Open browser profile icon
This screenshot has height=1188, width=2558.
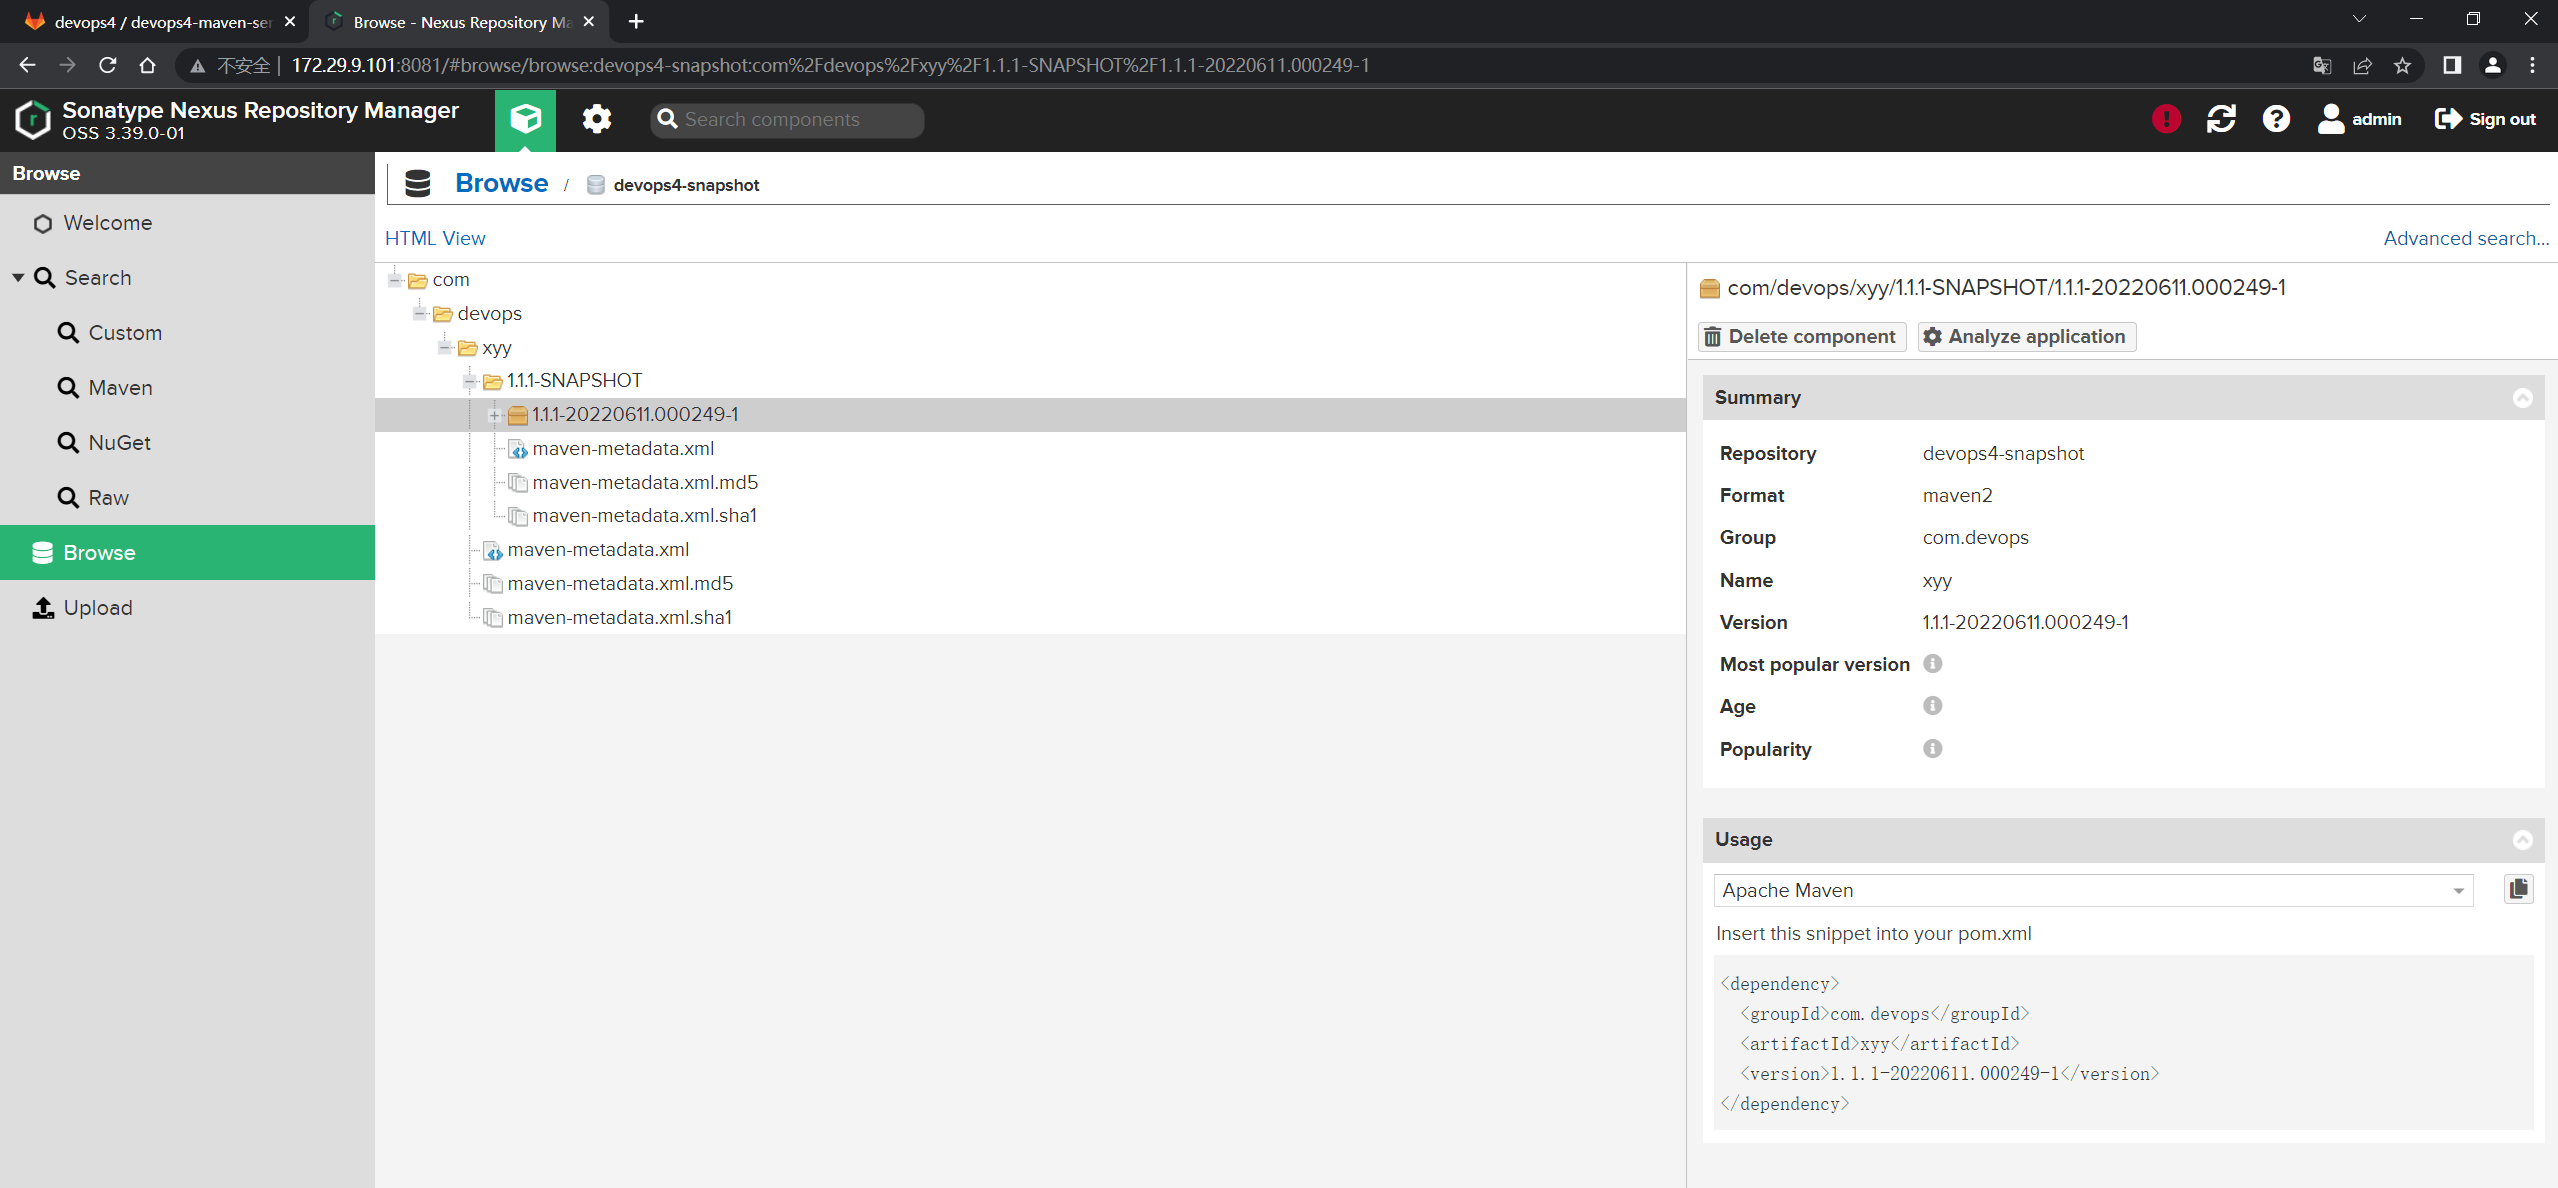point(2492,65)
